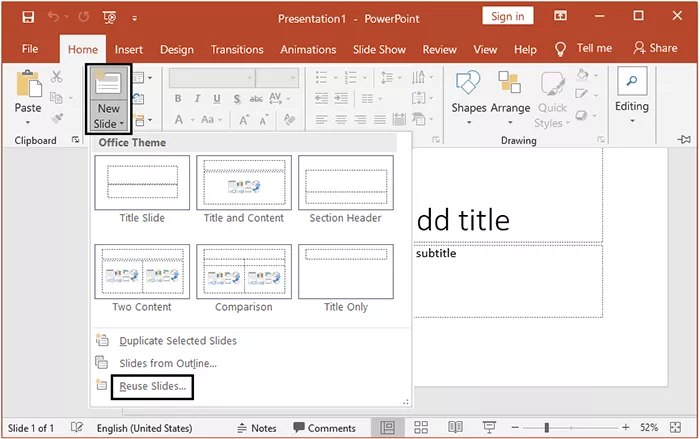
Task: Open the Help tab
Action: pos(525,49)
